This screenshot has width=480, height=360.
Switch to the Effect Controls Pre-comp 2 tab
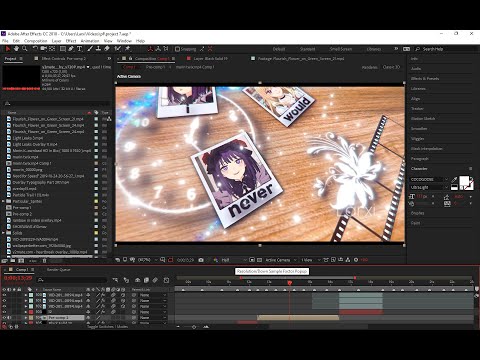click(x=63, y=58)
